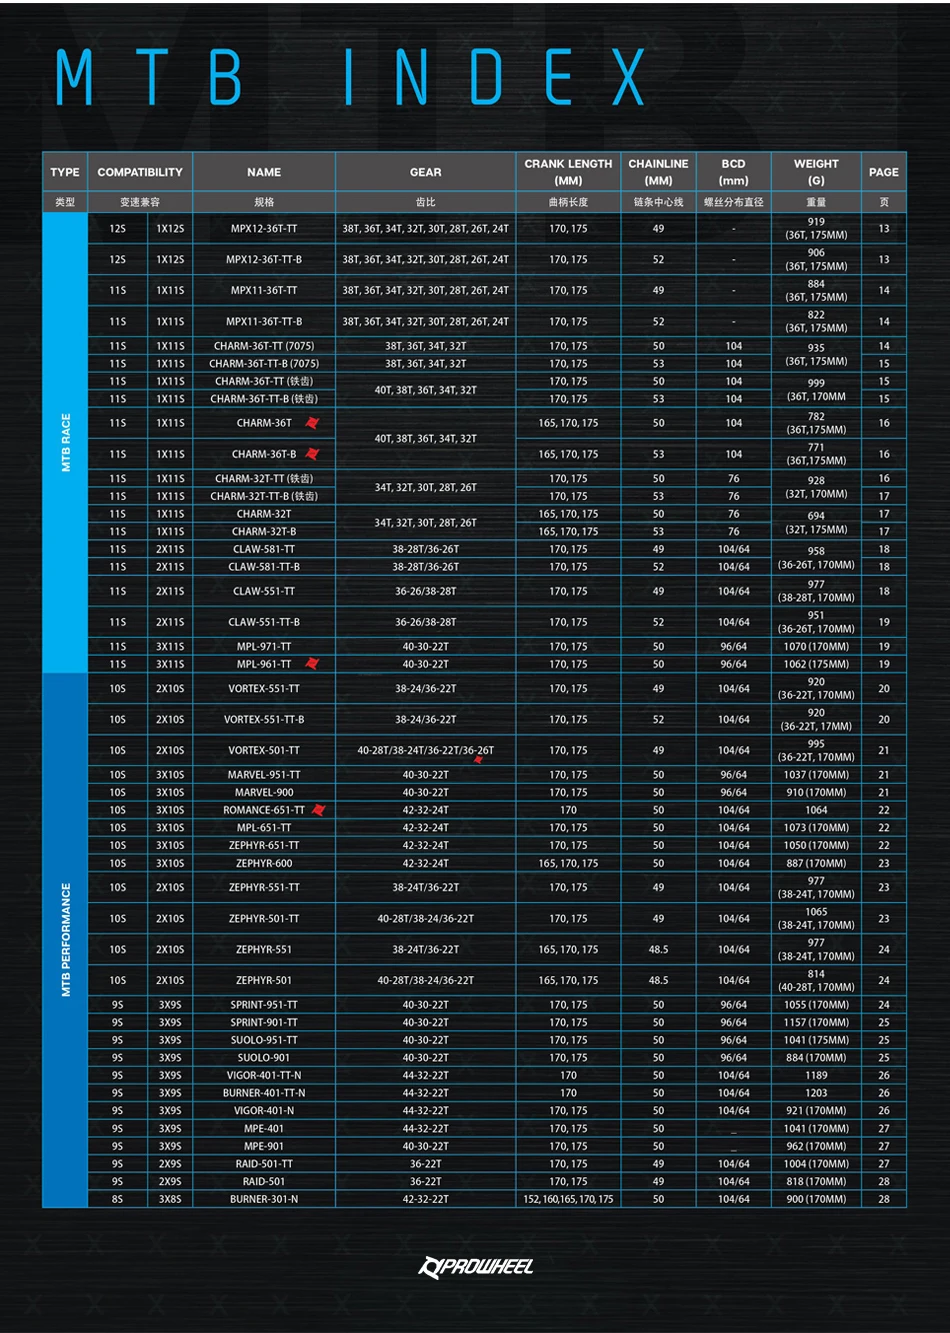This screenshot has width=950, height=1333.
Task: Click the MTB INDEX title
Action: [x=351, y=78]
